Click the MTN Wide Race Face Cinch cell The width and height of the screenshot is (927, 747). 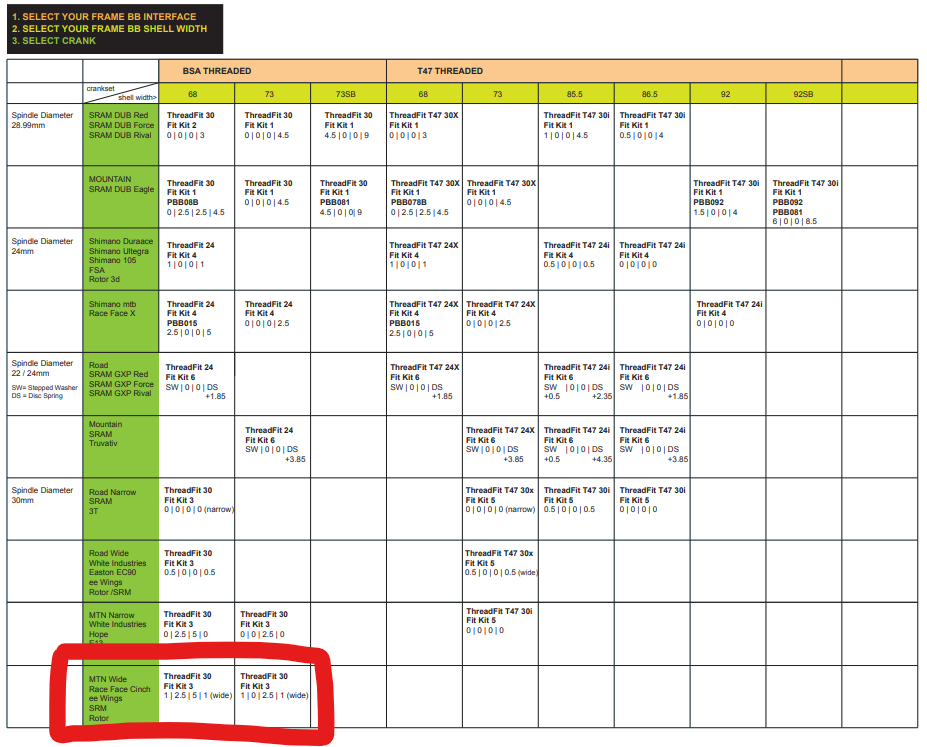(121, 697)
